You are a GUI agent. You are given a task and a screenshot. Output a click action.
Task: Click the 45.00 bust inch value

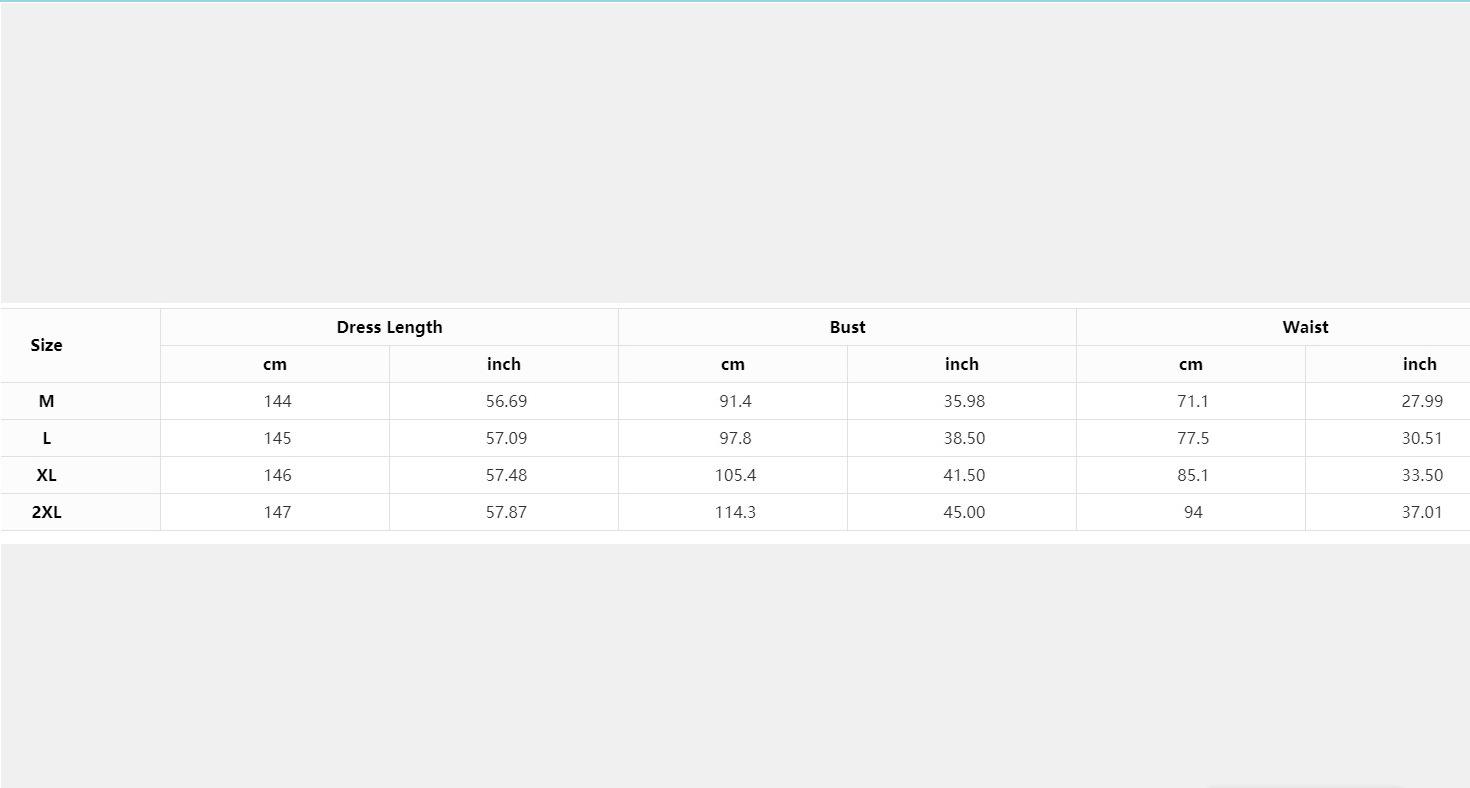pyautogui.click(x=964, y=512)
